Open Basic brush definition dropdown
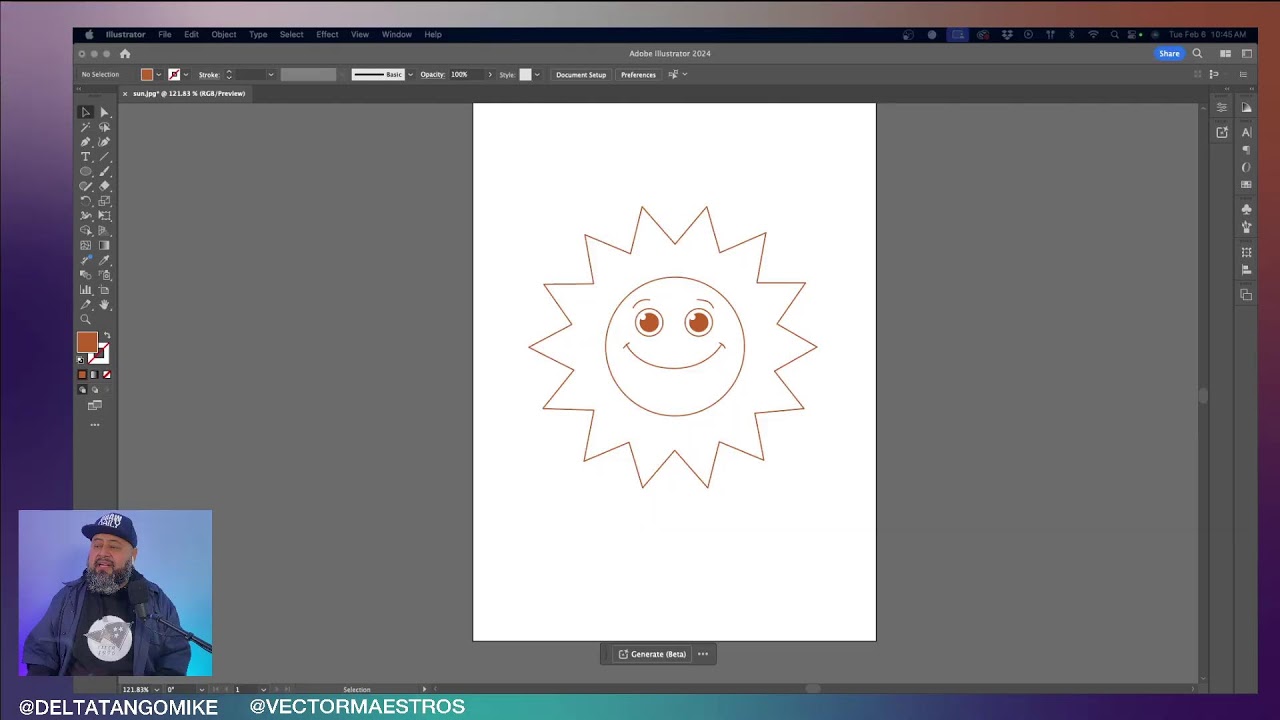The width and height of the screenshot is (1280, 720). pos(410,74)
